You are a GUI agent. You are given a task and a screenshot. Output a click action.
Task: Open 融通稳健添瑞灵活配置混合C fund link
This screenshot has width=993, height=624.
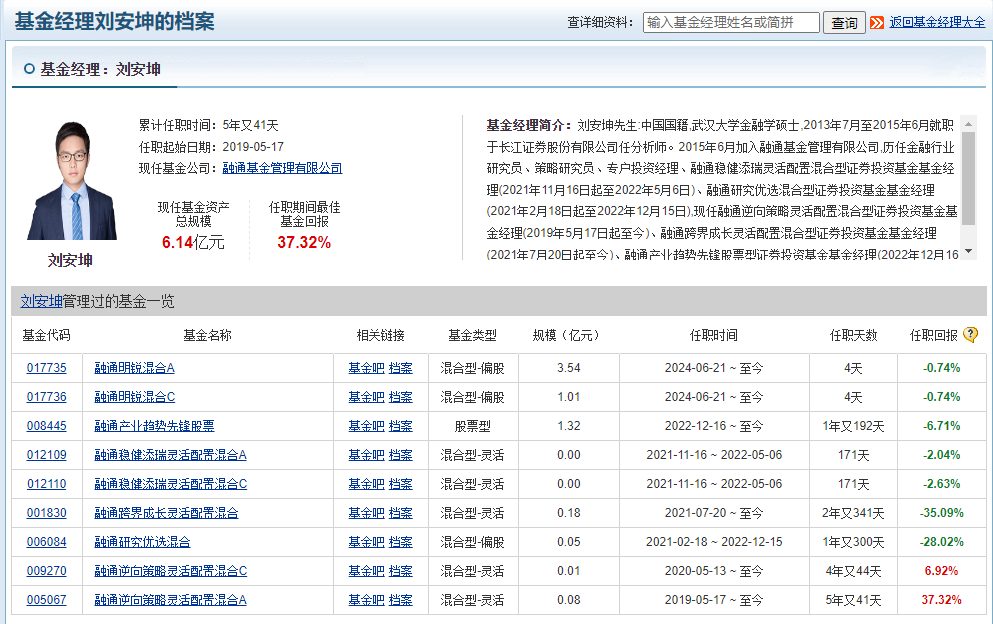point(170,484)
